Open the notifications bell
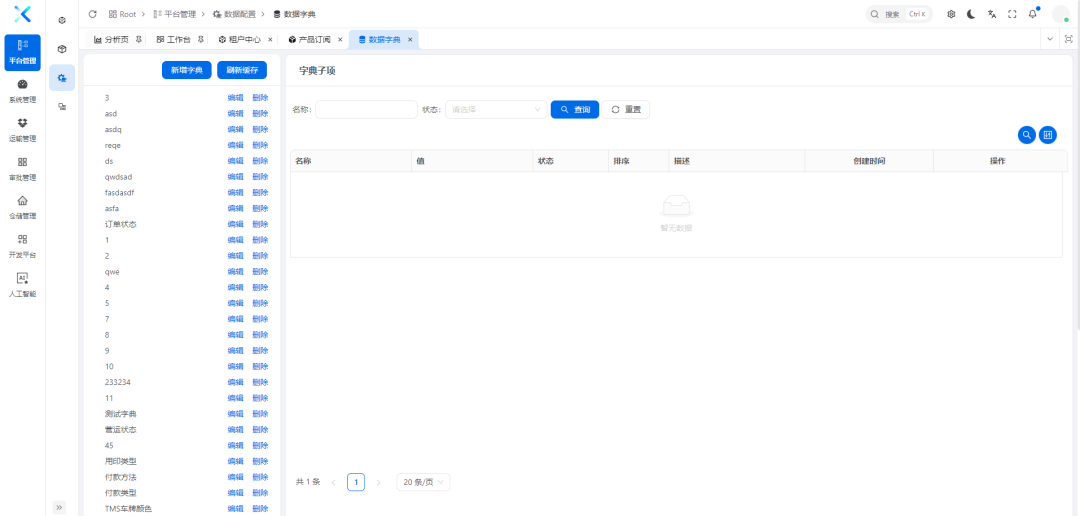This screenshot has height=516, width=1080. [1032, 14]
